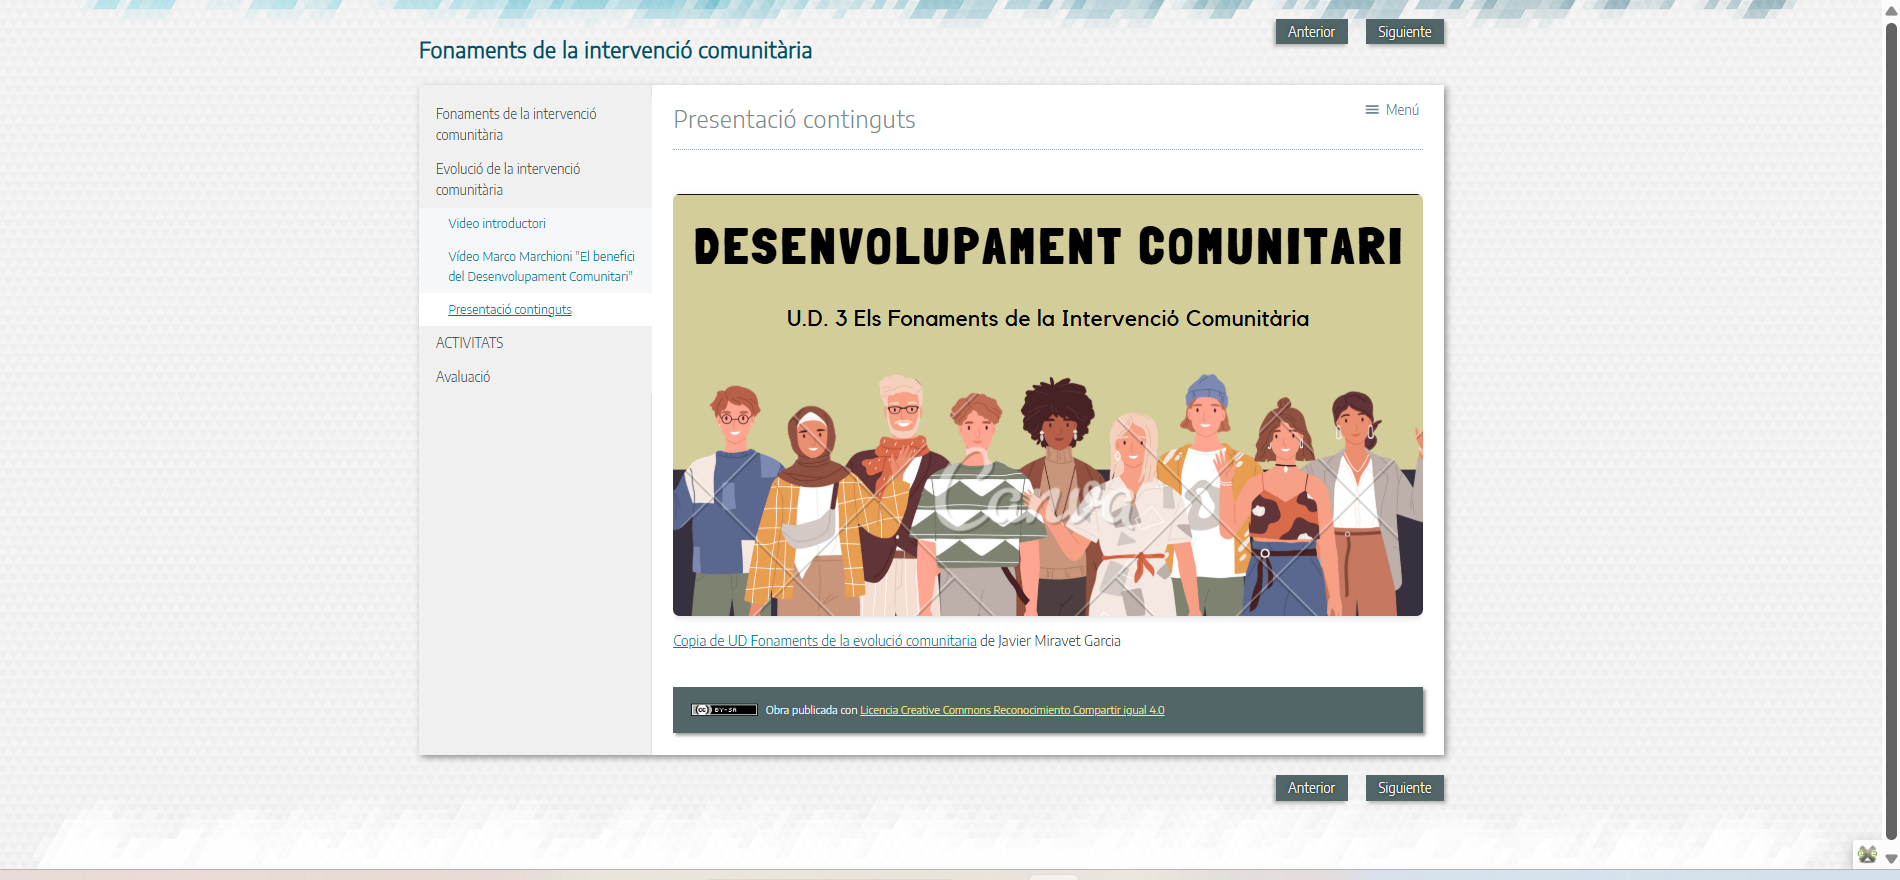
Task: Follow the Copia de UD Fonaments link
Action: pos(824,641)
